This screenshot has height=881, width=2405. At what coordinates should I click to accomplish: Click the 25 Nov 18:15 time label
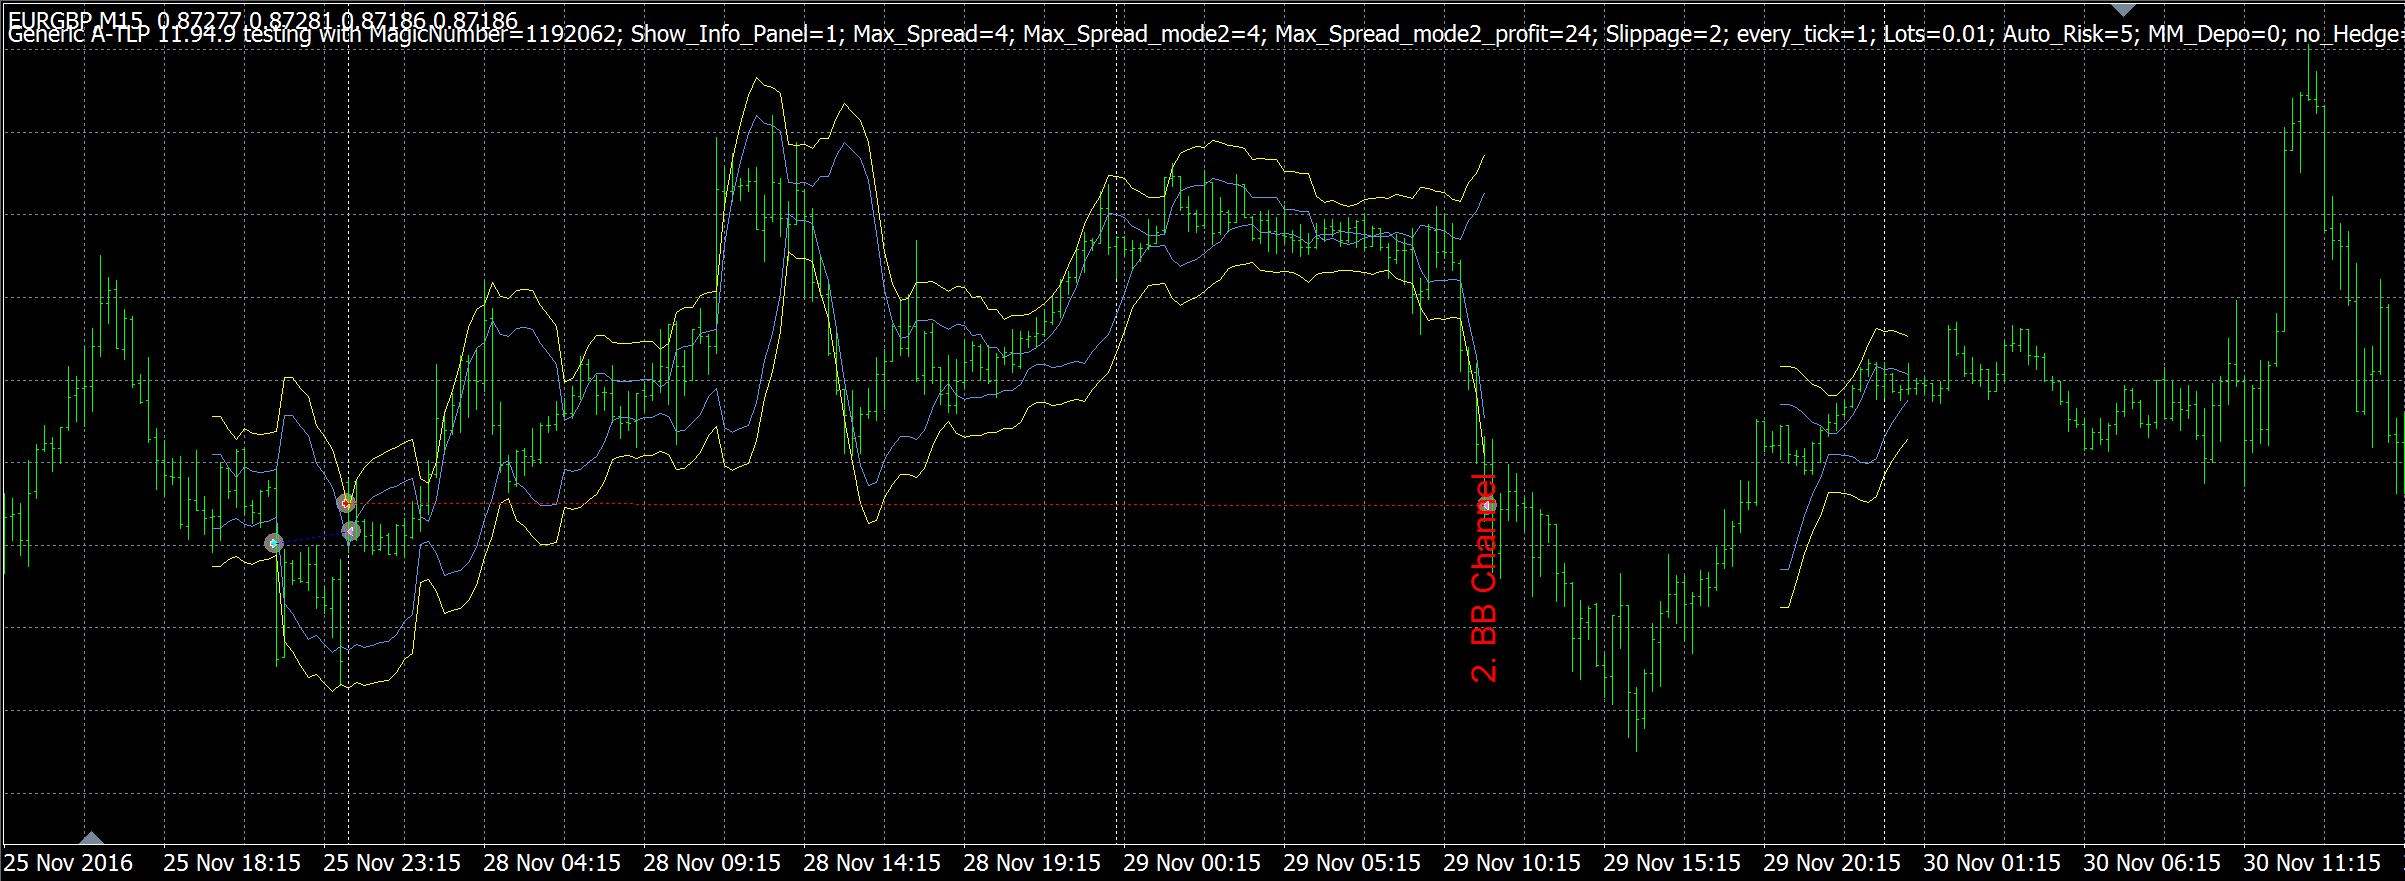point(231,862)
